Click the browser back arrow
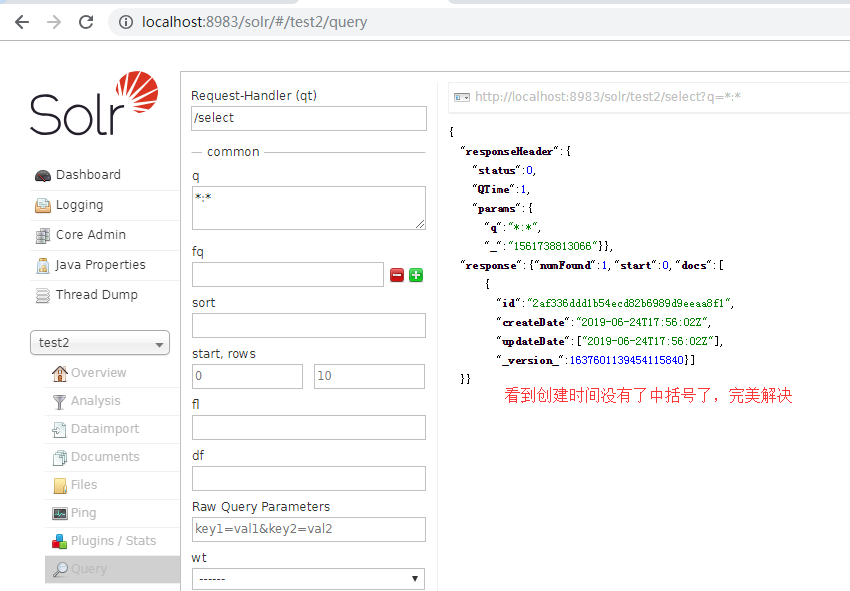The height and width of the screenshot is (591, 850). [x=22, y=22]
